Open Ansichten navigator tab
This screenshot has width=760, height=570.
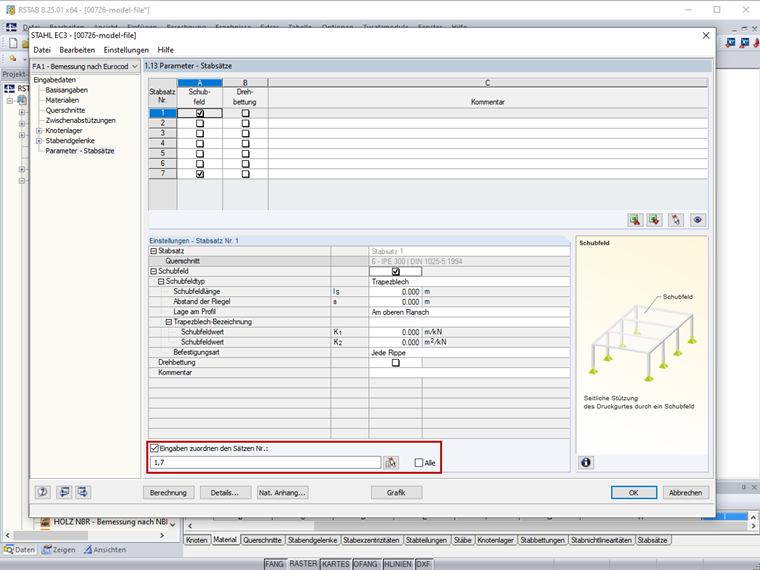point(105,550)
